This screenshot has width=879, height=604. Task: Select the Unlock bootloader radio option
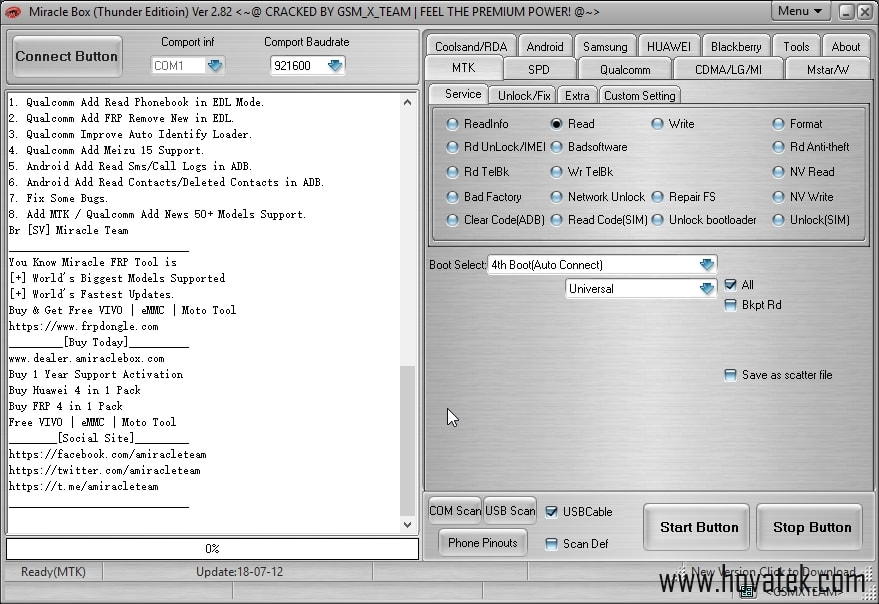704,220
